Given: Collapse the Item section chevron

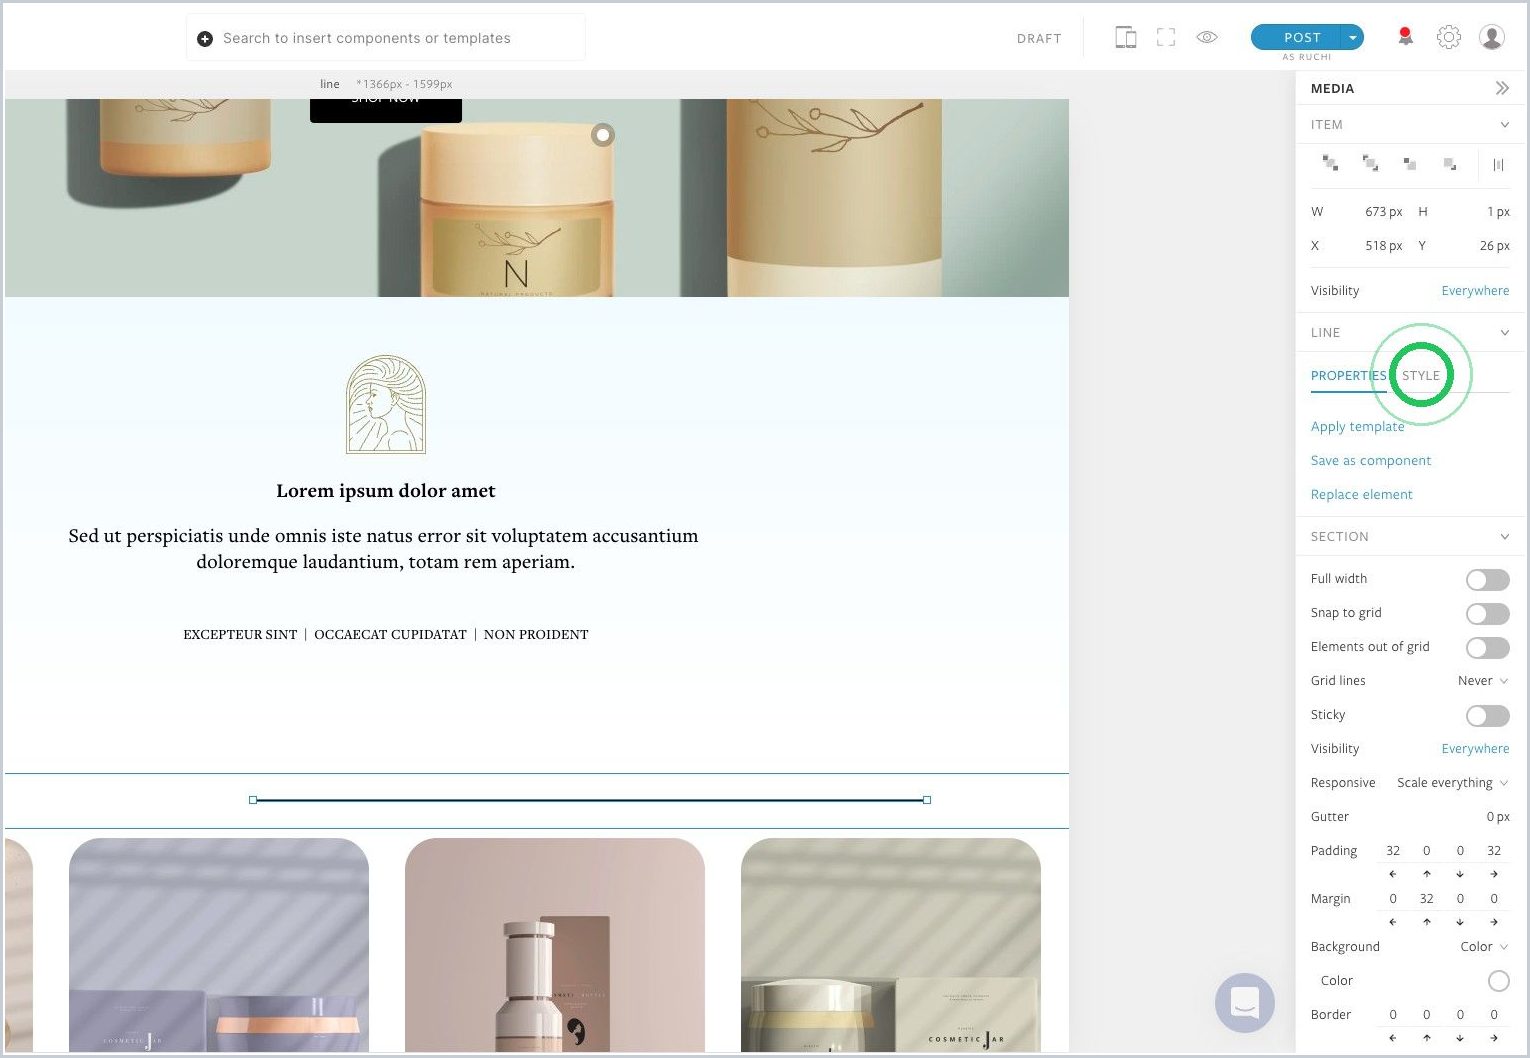Looking at the screenshot, I should click(x=1504, y=124).
